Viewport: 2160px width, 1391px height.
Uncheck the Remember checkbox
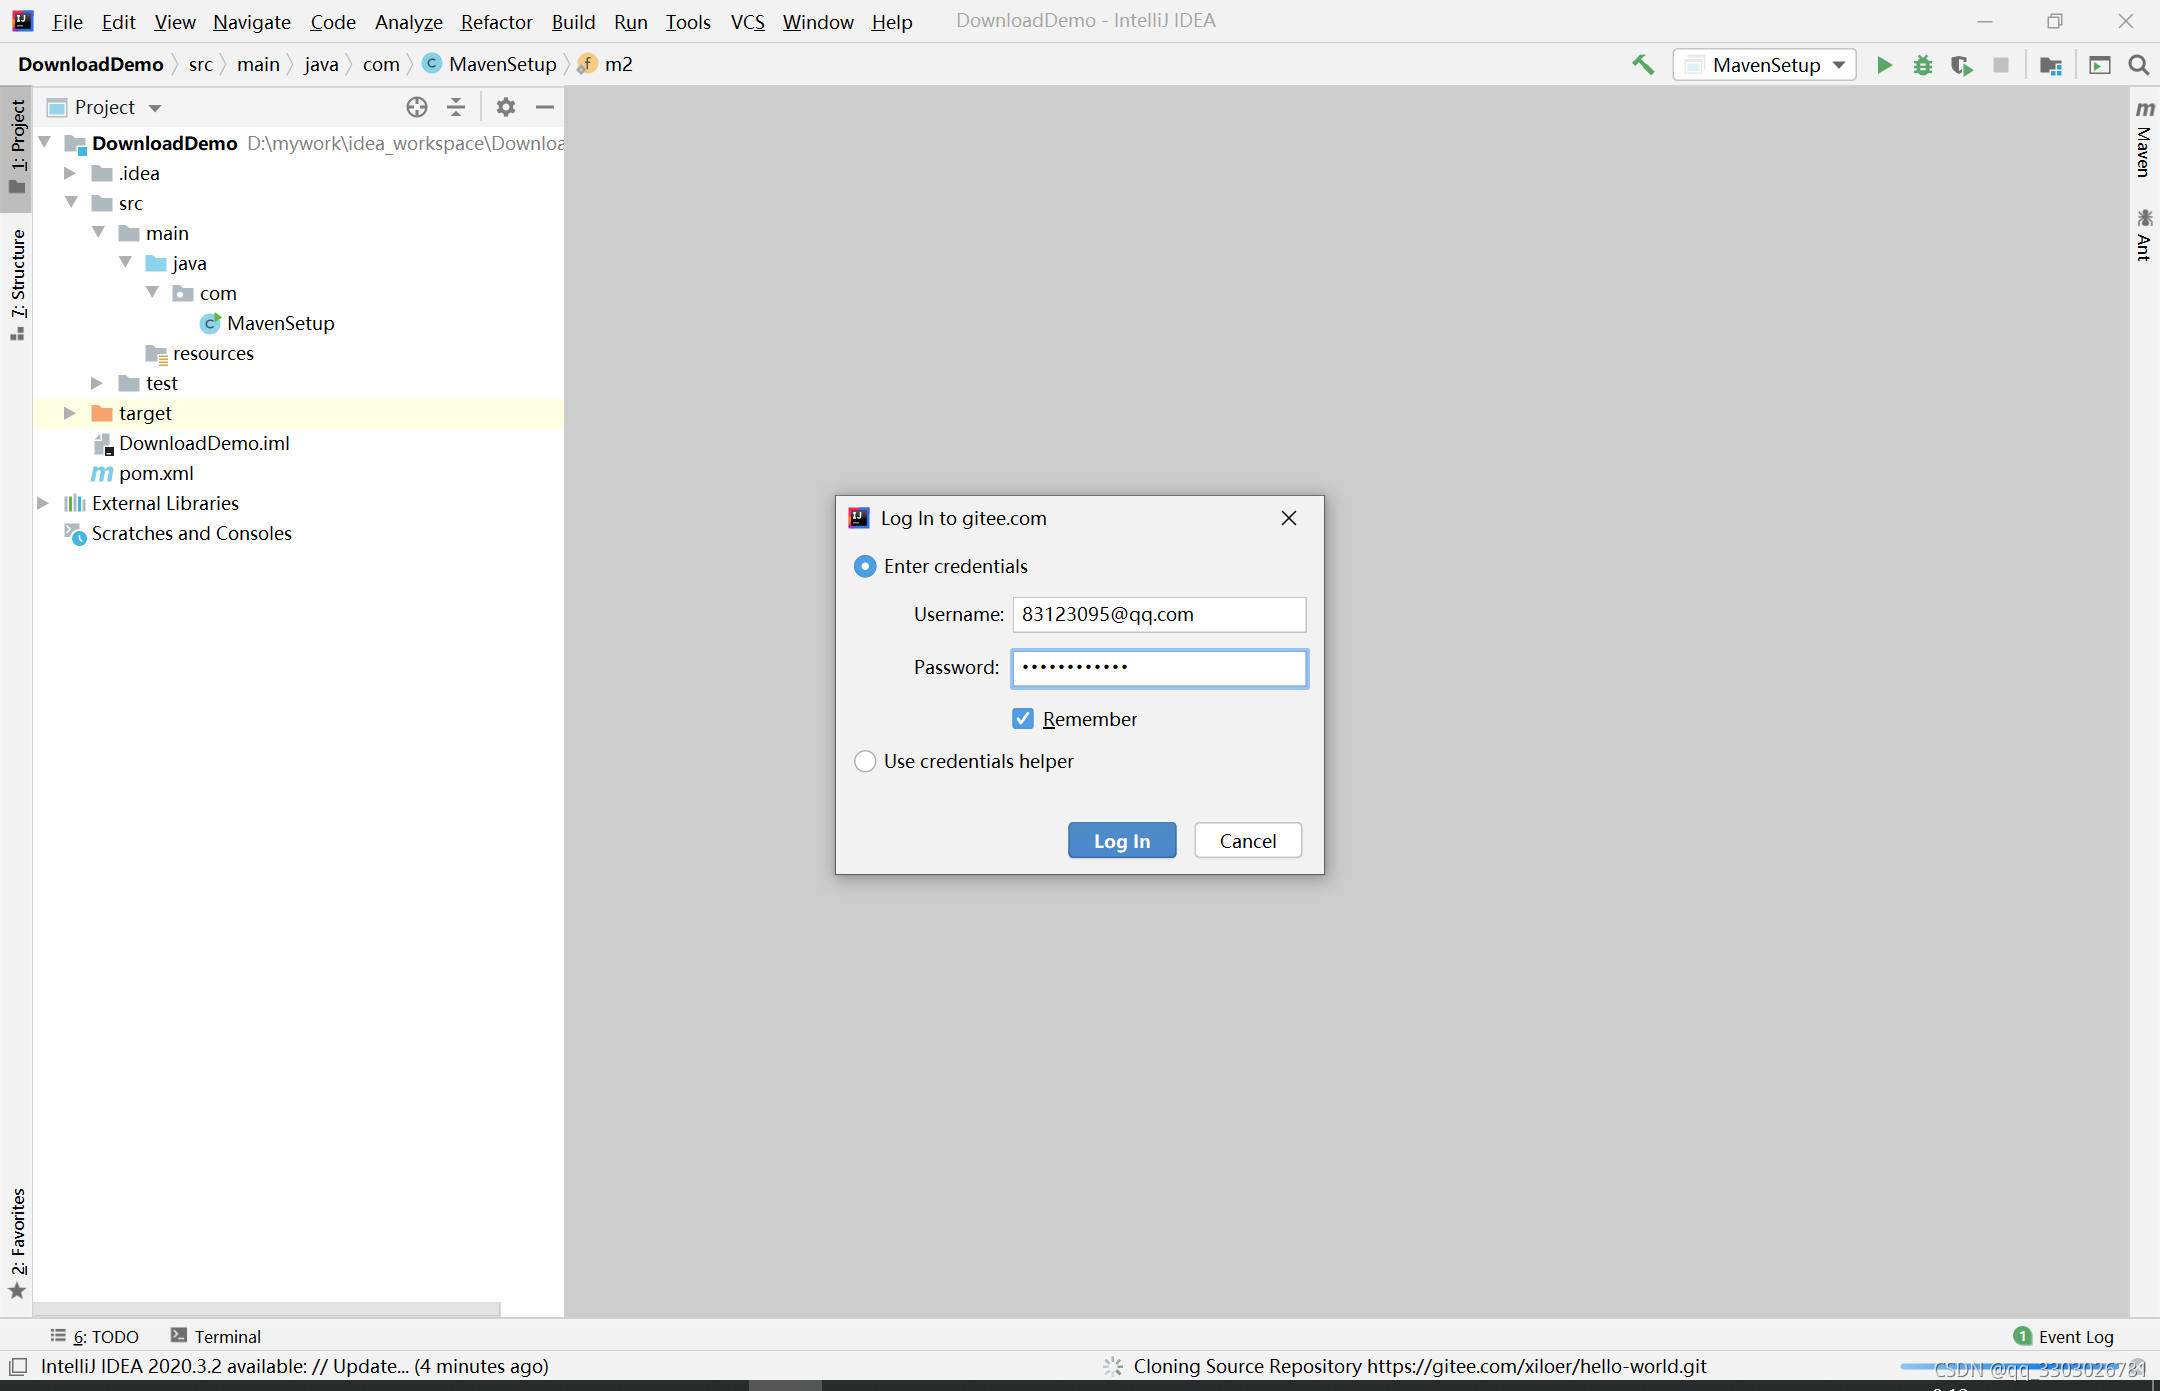[1023, 719]
